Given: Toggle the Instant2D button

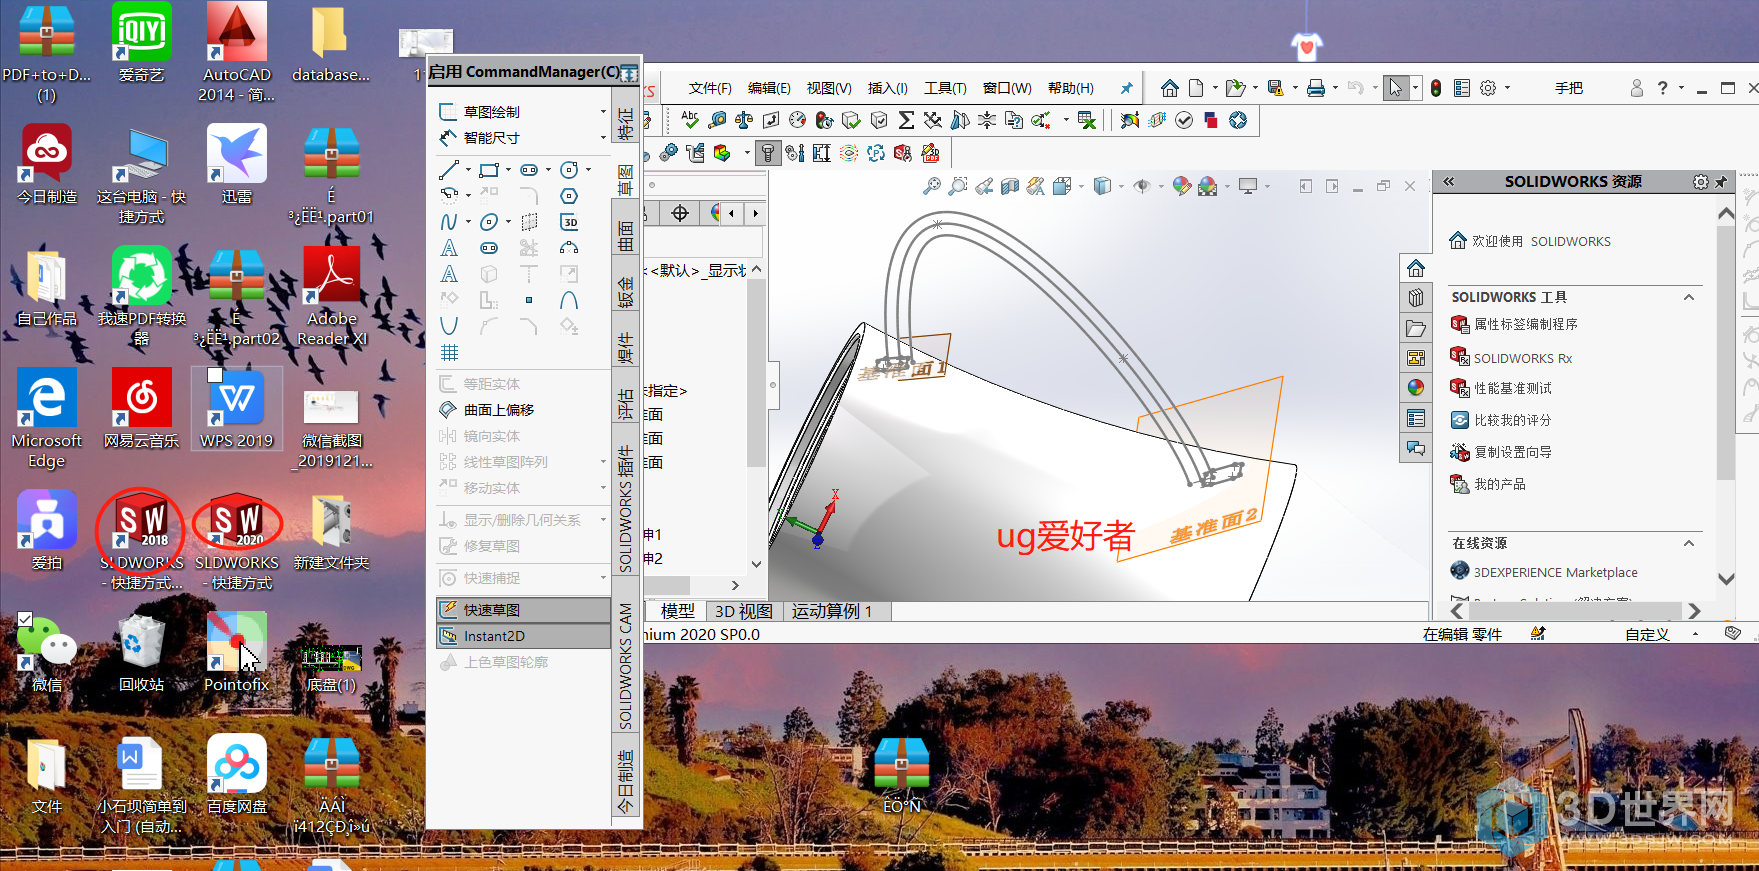Looking at the screenshot, I should pyautogui.click(x=524, y=636).
